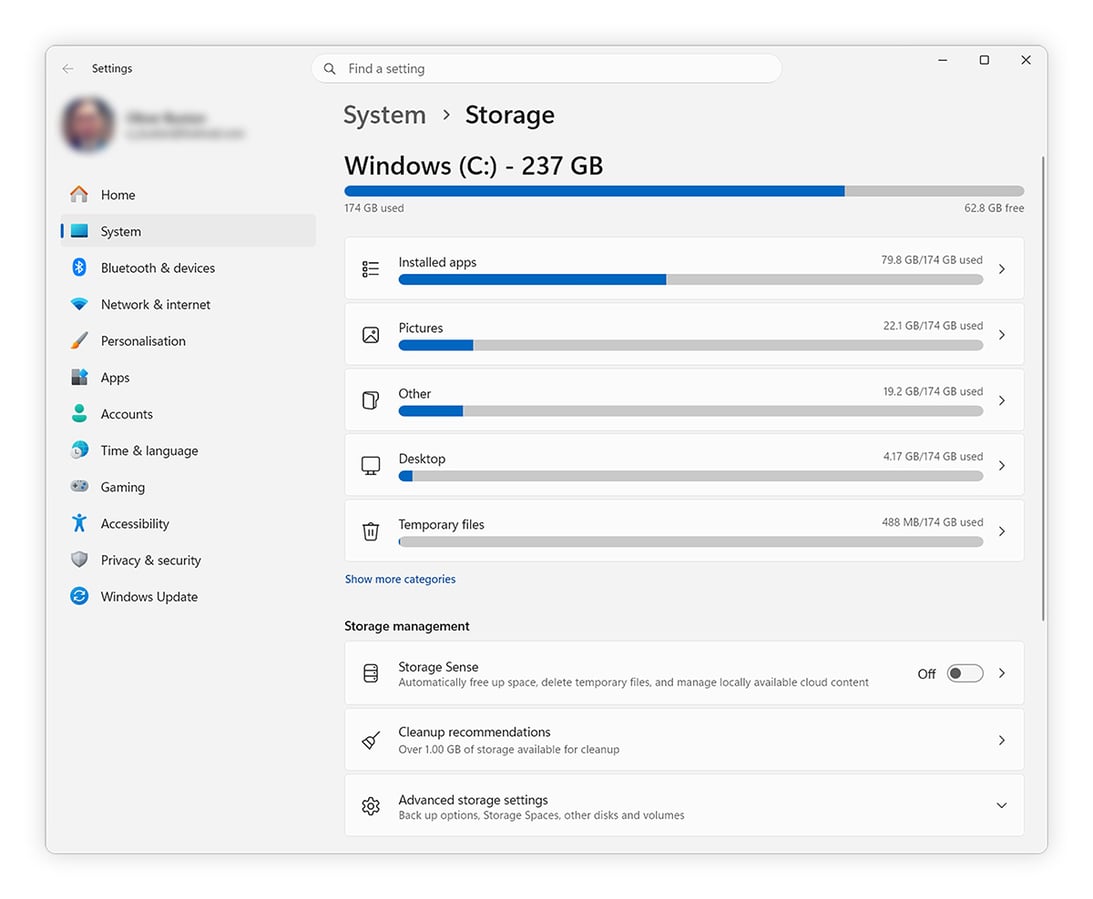Screen dimensions: 1093x899
Task: Open the Temporary files label
Action: [x=441, y=524]
